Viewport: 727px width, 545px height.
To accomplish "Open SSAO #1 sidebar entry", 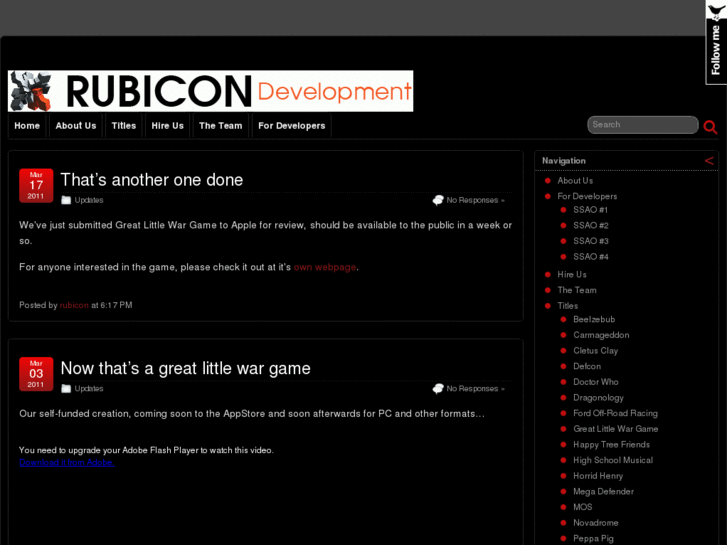I will point(590,210).
